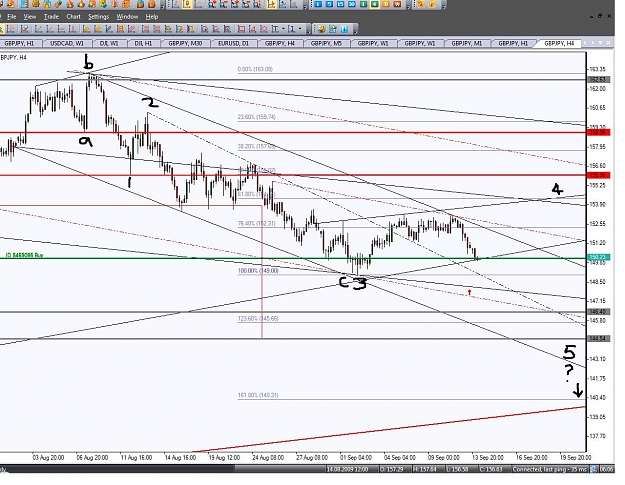Click the gray 162.63 price level marker
Image resolution: width=625 pixels, height=485 pixels.
coord(598,79)
